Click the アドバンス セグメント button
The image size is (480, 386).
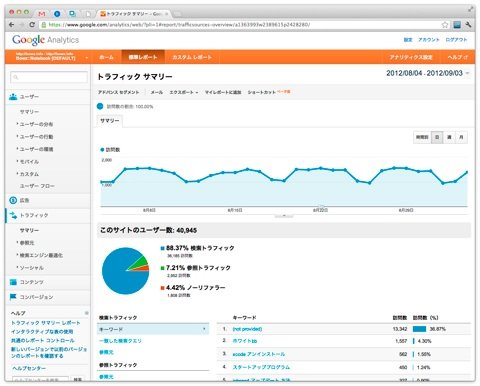(118, 92)
